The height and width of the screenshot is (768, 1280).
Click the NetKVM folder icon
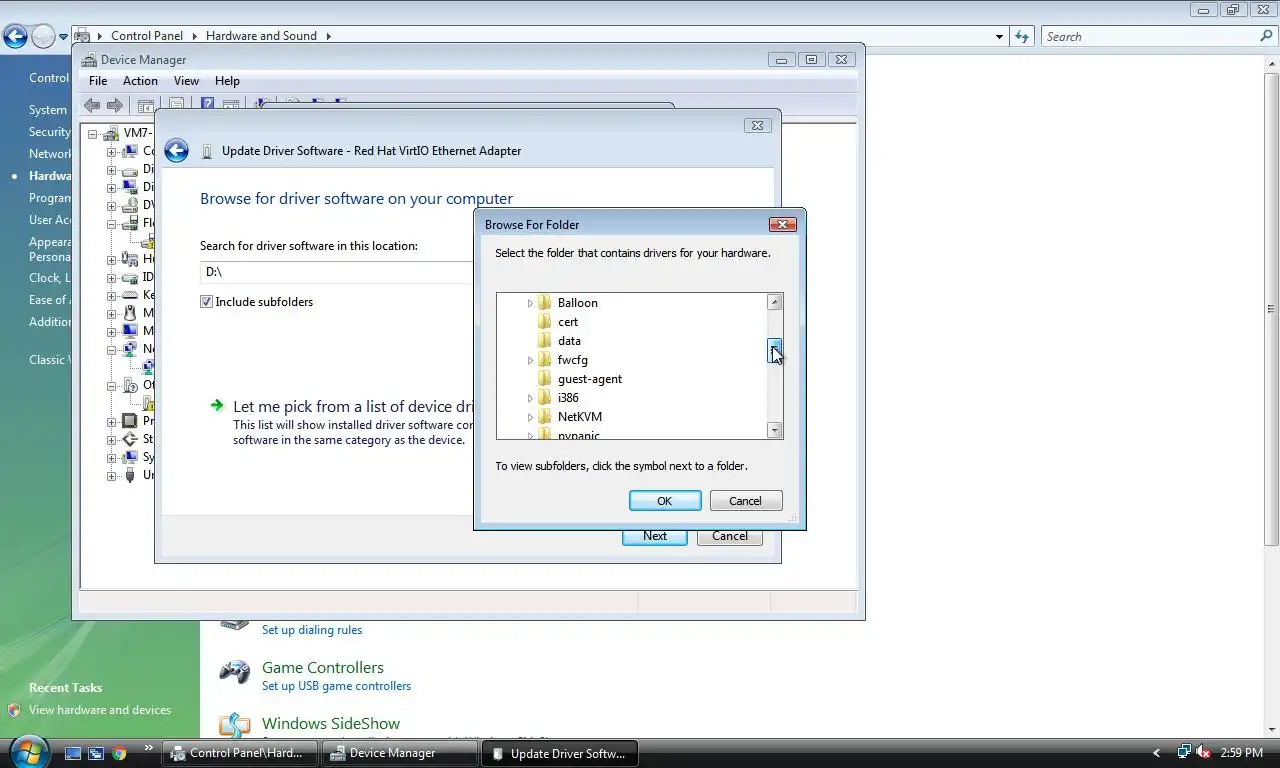(545, 416)
